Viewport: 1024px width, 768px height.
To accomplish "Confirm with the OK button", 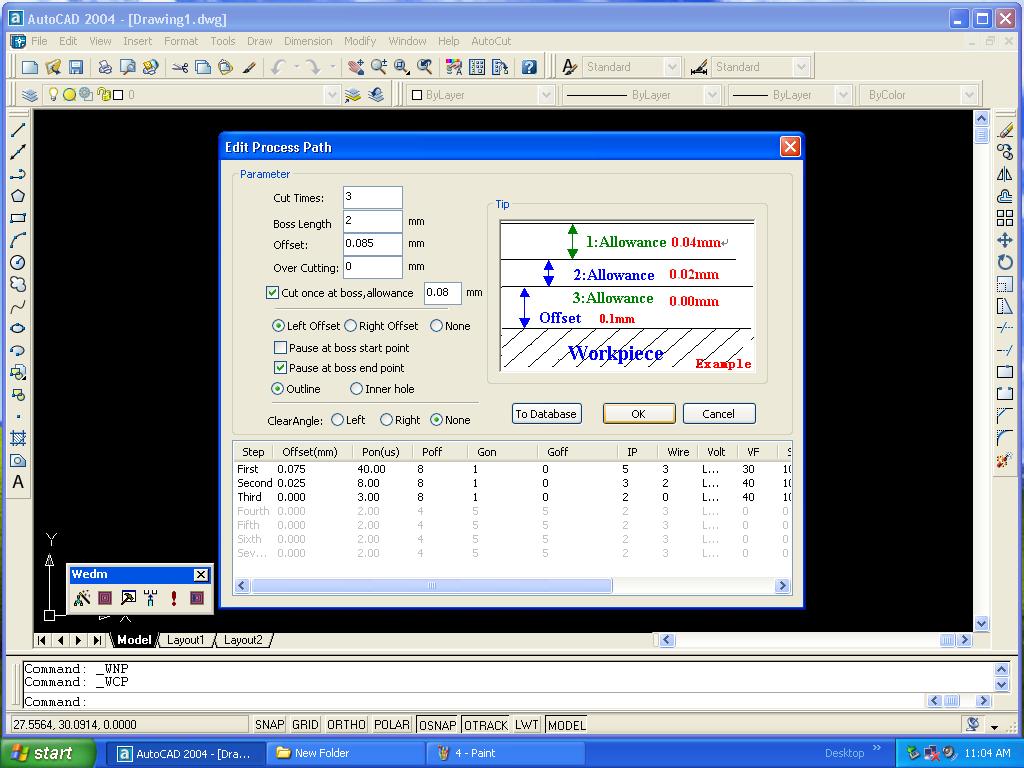I will point(639,413).
